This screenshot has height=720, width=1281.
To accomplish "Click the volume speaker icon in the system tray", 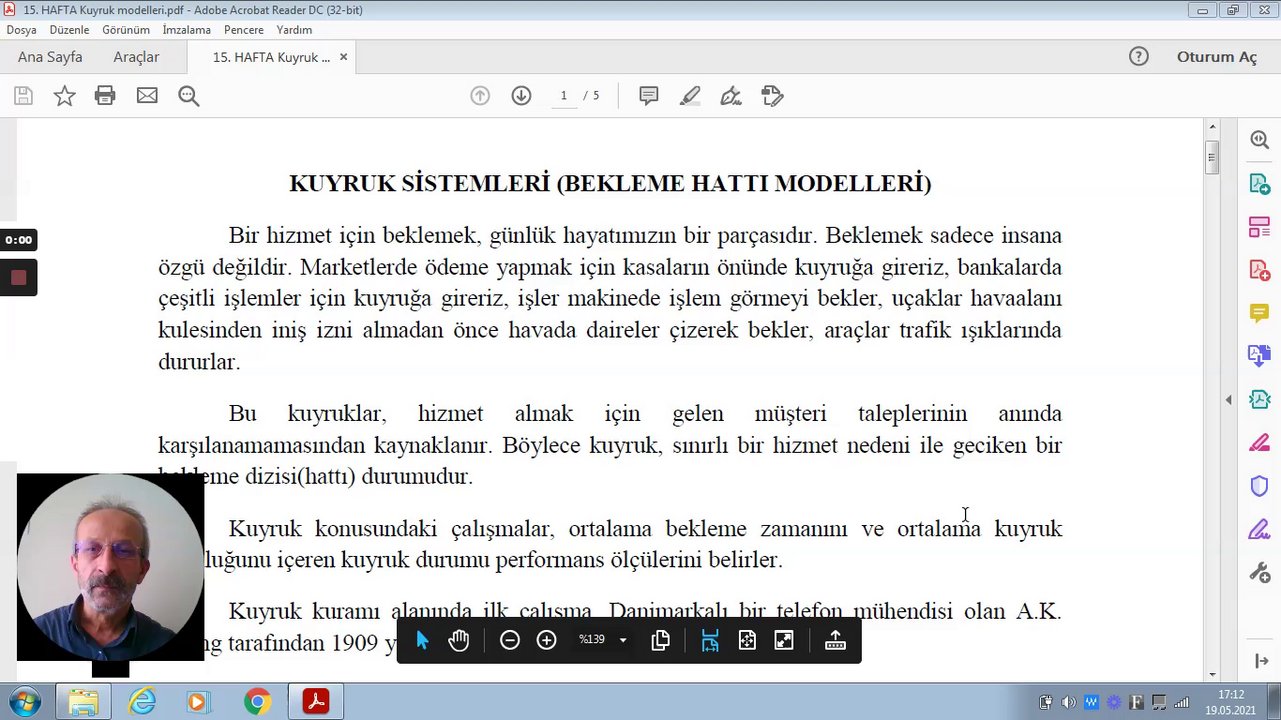I will [1068, 702].
